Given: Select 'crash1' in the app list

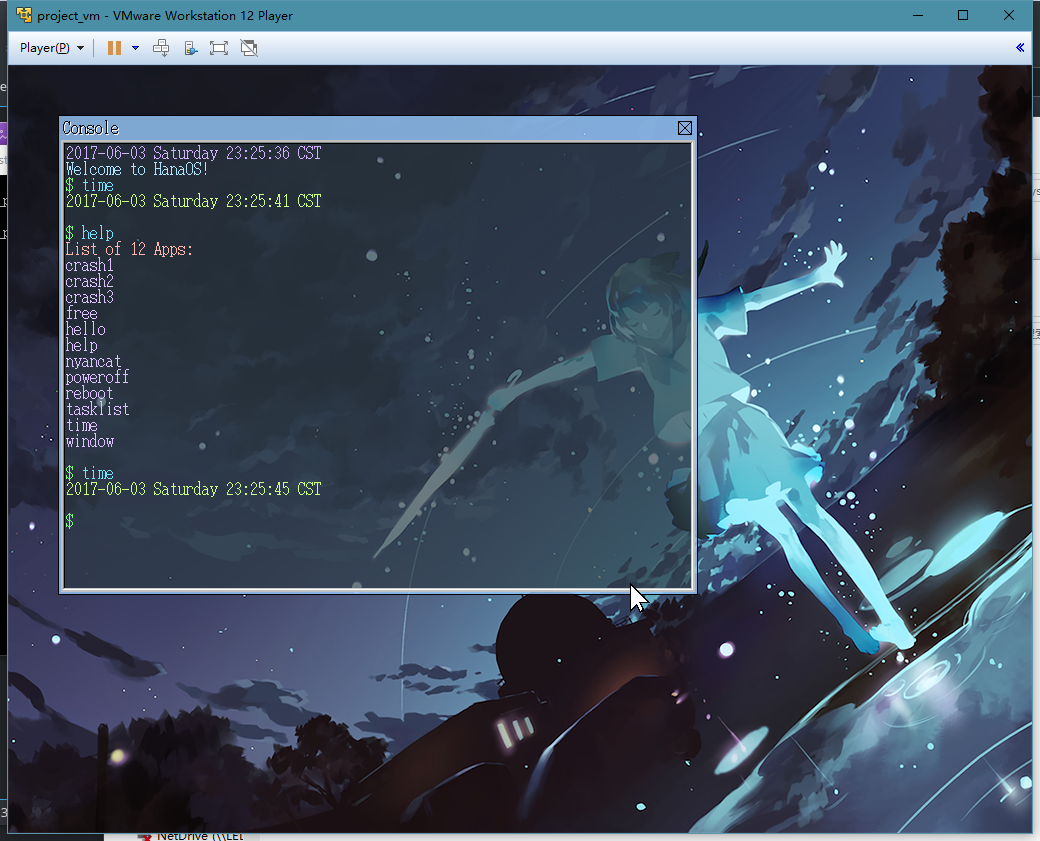Looking at the screenshot, I should click(89, 265).
